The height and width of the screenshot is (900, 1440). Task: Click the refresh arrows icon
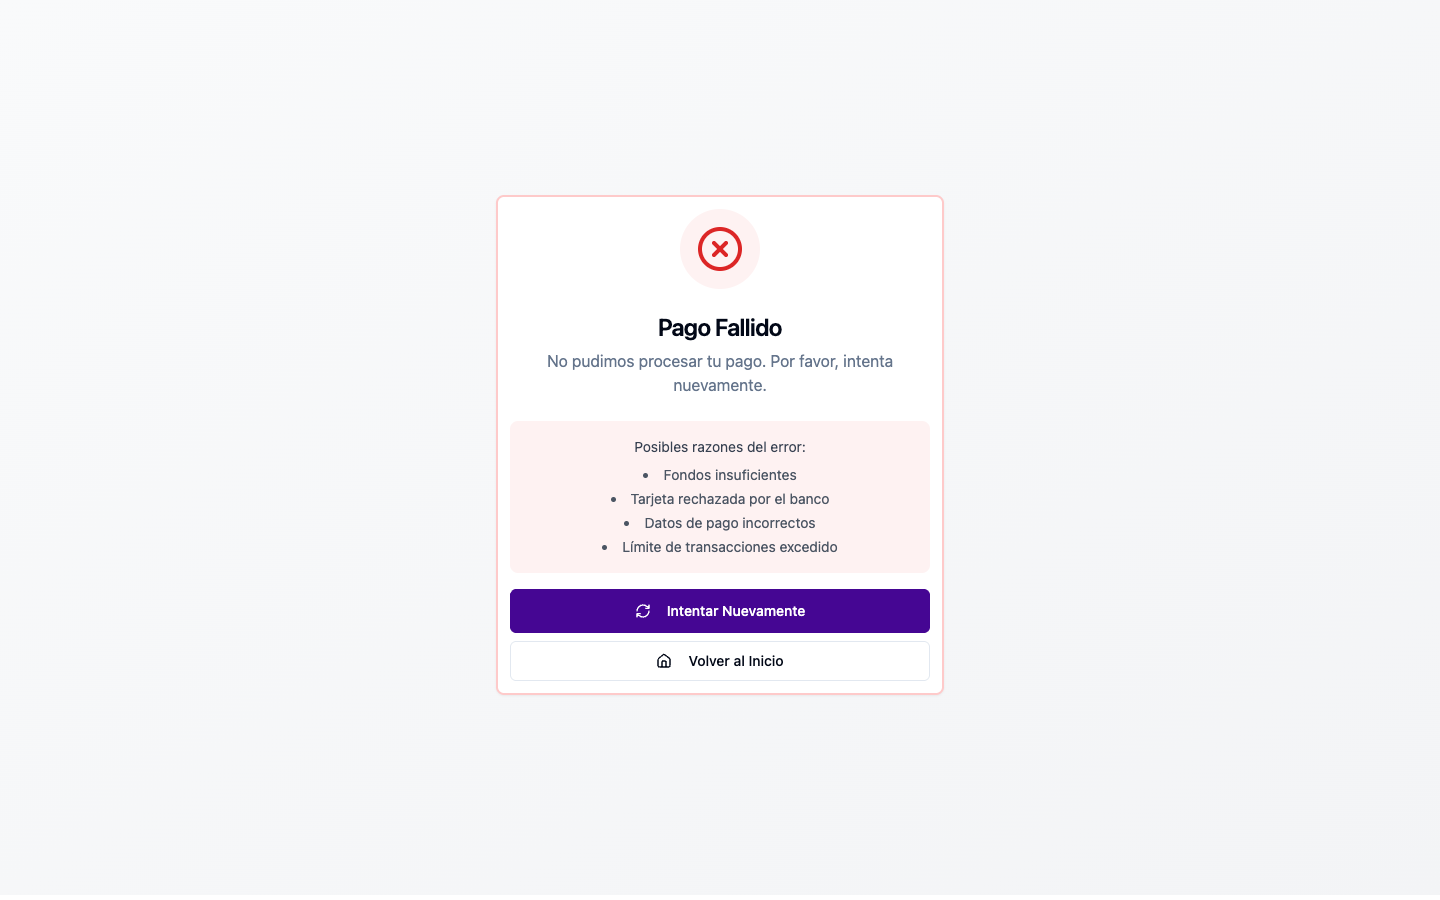pos(643,611)
